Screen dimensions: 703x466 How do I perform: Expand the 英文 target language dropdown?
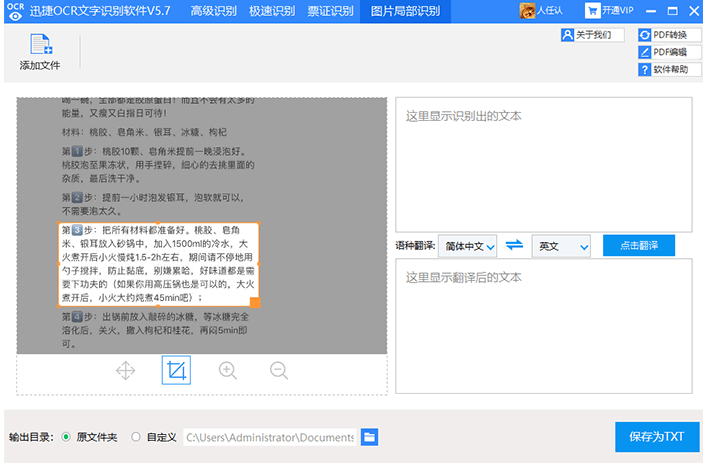[561, 246]
